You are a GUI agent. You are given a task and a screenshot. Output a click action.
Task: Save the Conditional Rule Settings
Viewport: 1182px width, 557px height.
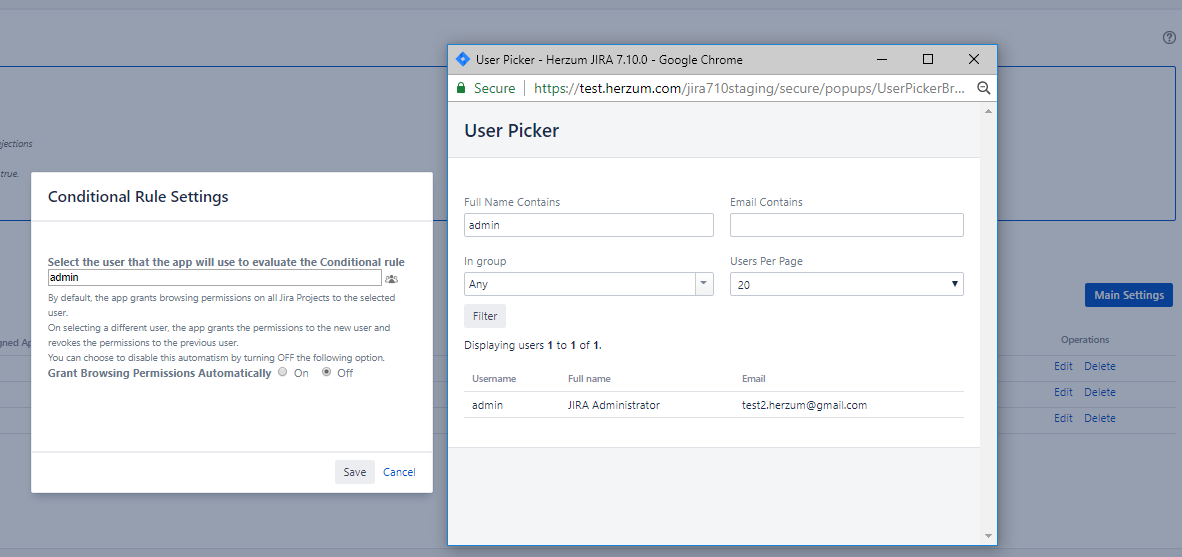pos(354,472)
